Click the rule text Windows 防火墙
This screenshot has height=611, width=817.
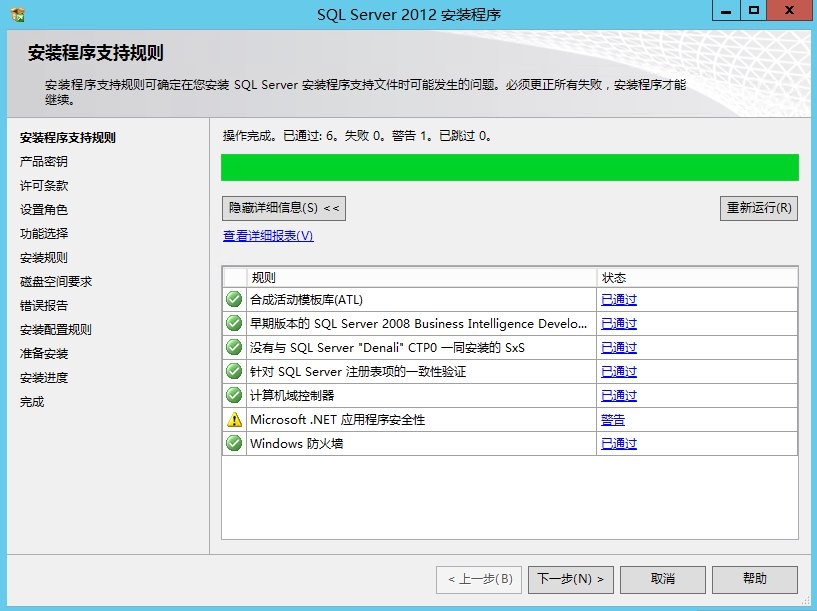(296, 443)
